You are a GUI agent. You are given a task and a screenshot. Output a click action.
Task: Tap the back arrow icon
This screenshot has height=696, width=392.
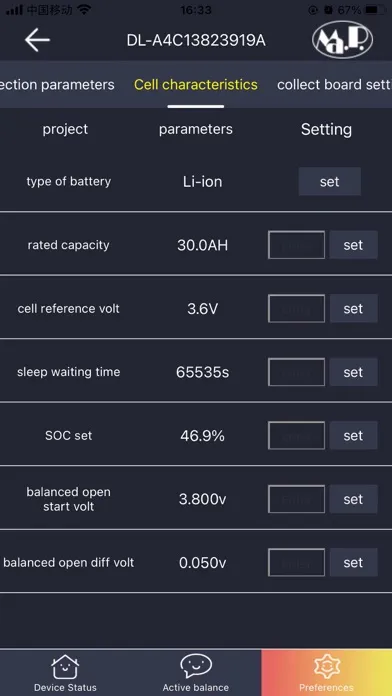(37, 40)
